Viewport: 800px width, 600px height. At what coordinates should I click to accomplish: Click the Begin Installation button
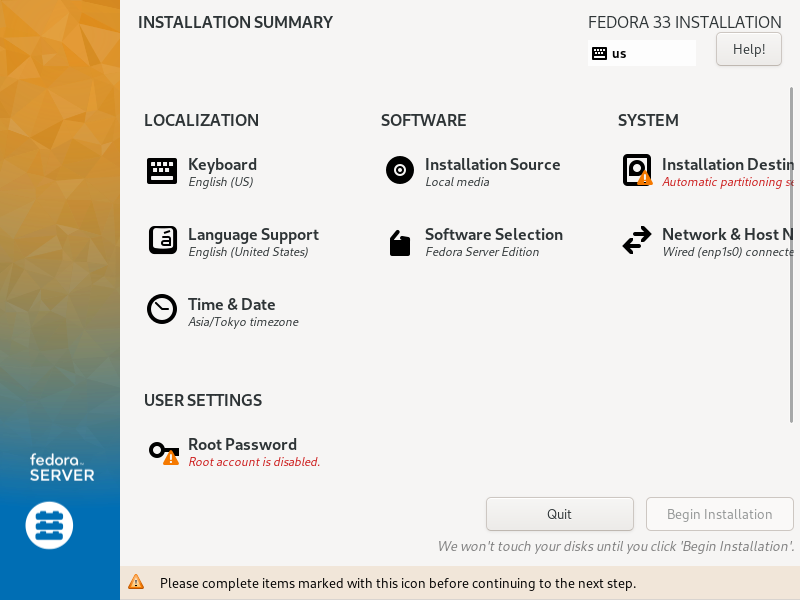(719, 514)
